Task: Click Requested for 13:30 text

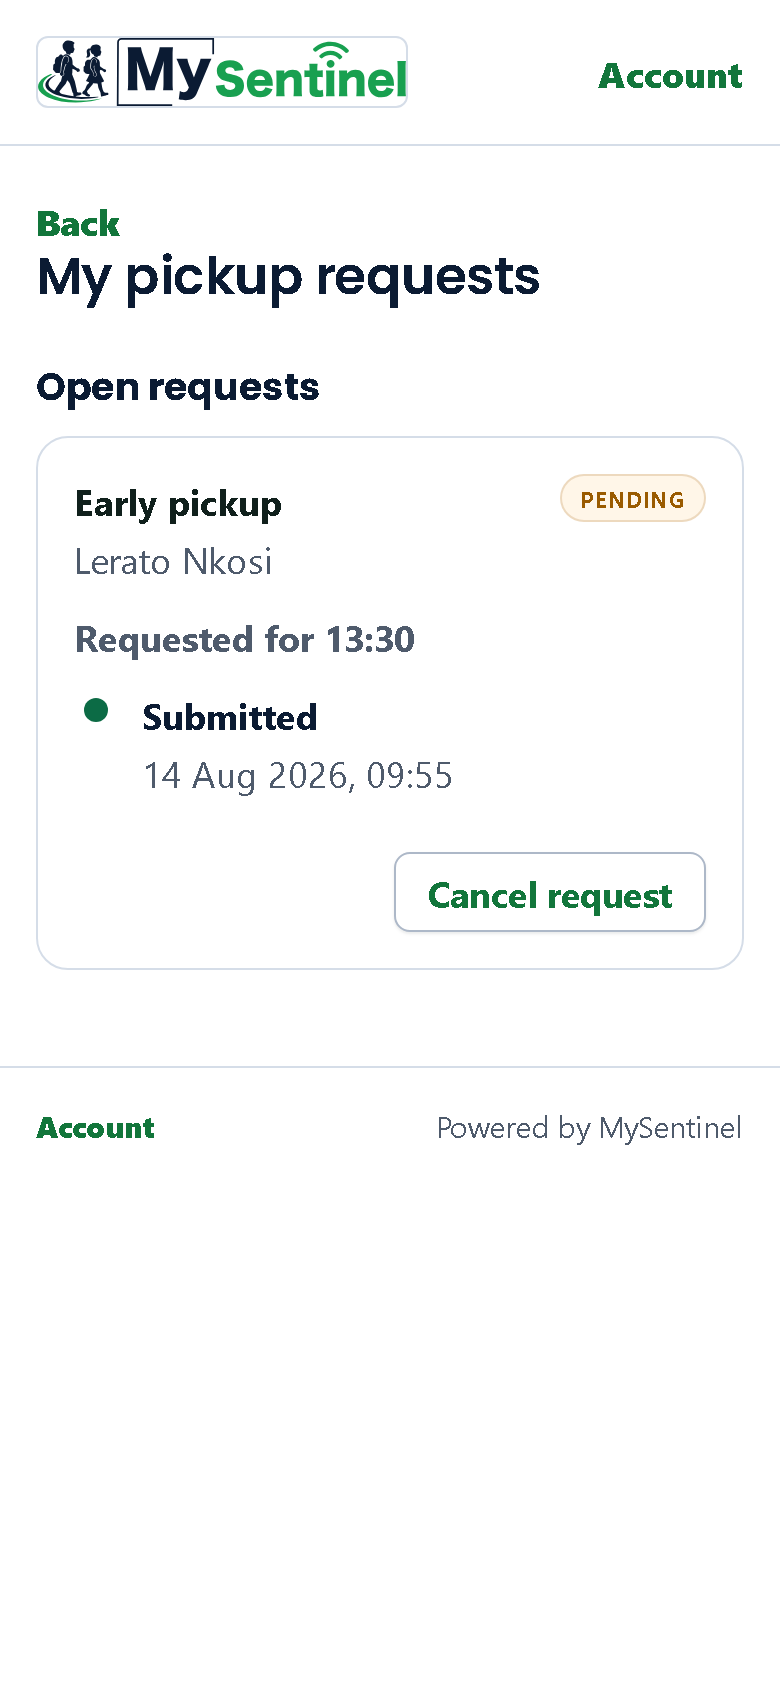Action: coord(245,640)
